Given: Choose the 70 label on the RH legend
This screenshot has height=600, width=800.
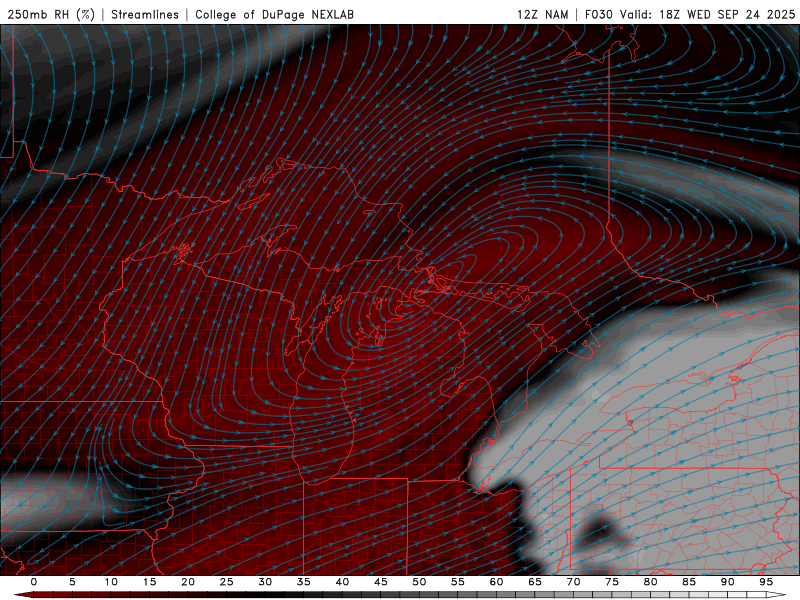Looking at the screenshot, I should [x=573, y=582].
